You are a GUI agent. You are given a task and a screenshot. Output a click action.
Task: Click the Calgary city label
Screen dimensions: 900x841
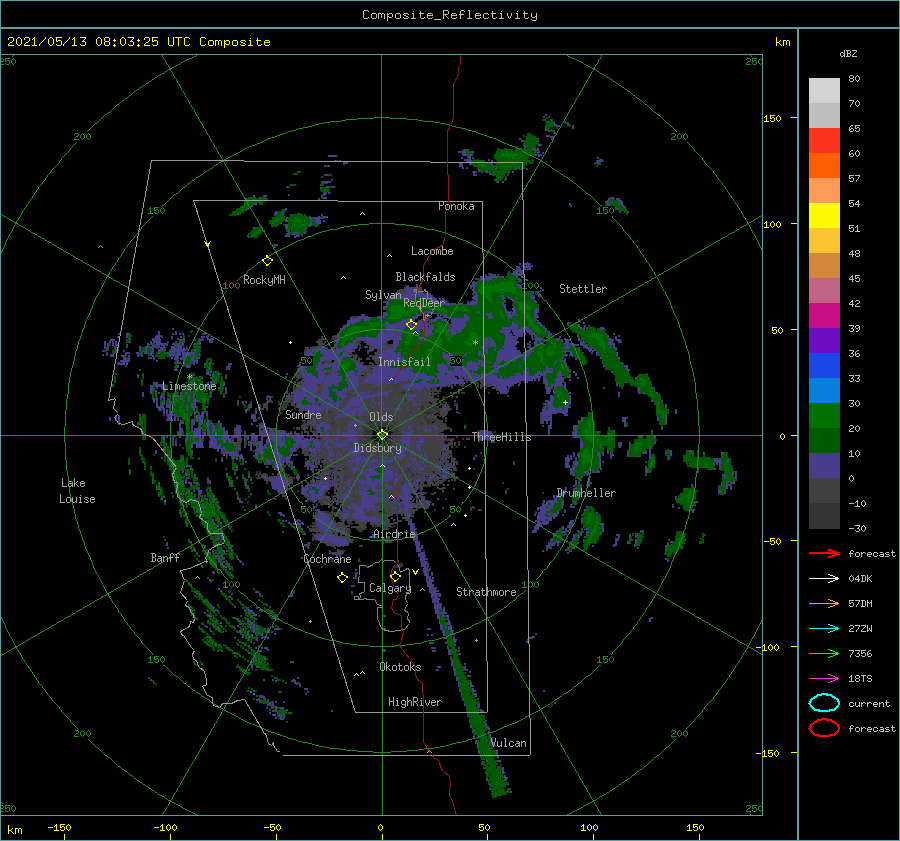pos(390,588)
